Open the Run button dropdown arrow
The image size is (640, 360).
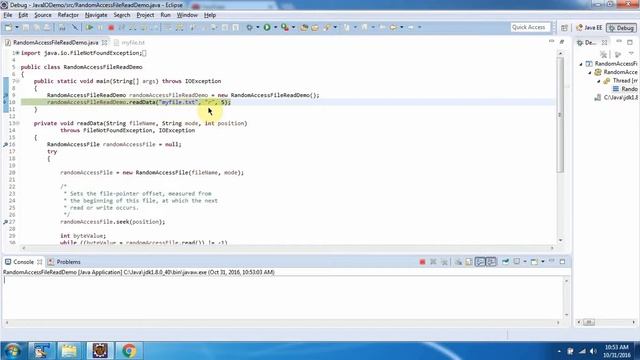tap(276, 27)
